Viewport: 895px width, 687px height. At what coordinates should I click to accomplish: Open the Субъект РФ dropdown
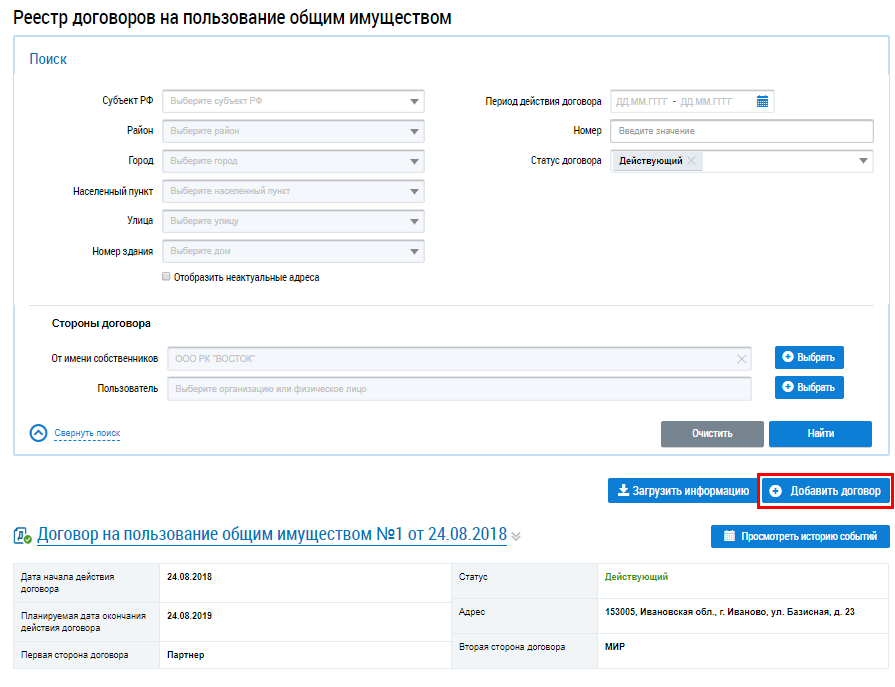[x=293, y=101]
